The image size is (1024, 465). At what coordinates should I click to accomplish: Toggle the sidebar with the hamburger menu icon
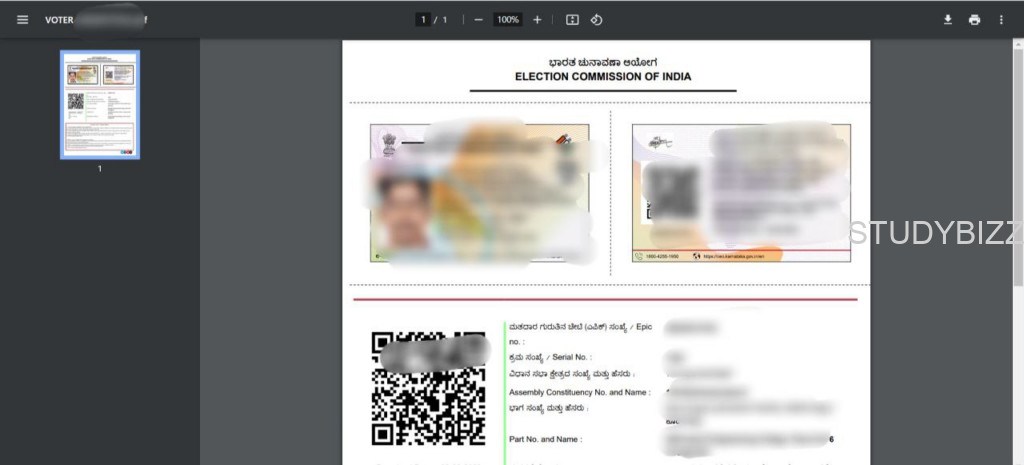(x=22, y=20)
